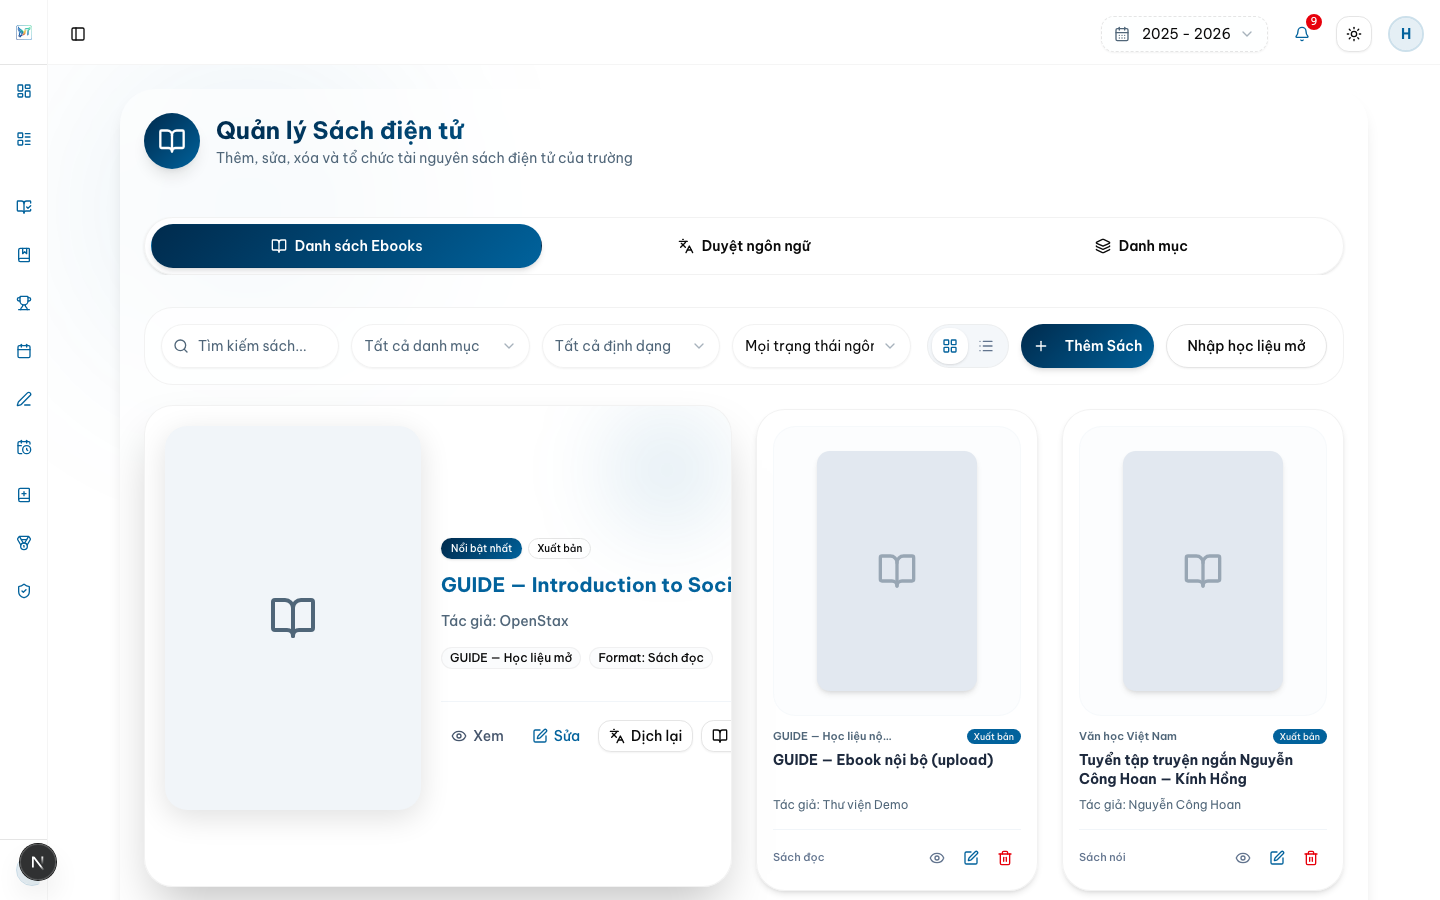View the GUIDE Ebook nội bộ eye icon
Screen dimensions: 1440x900
pyautogui.click(x=937, y=858)
